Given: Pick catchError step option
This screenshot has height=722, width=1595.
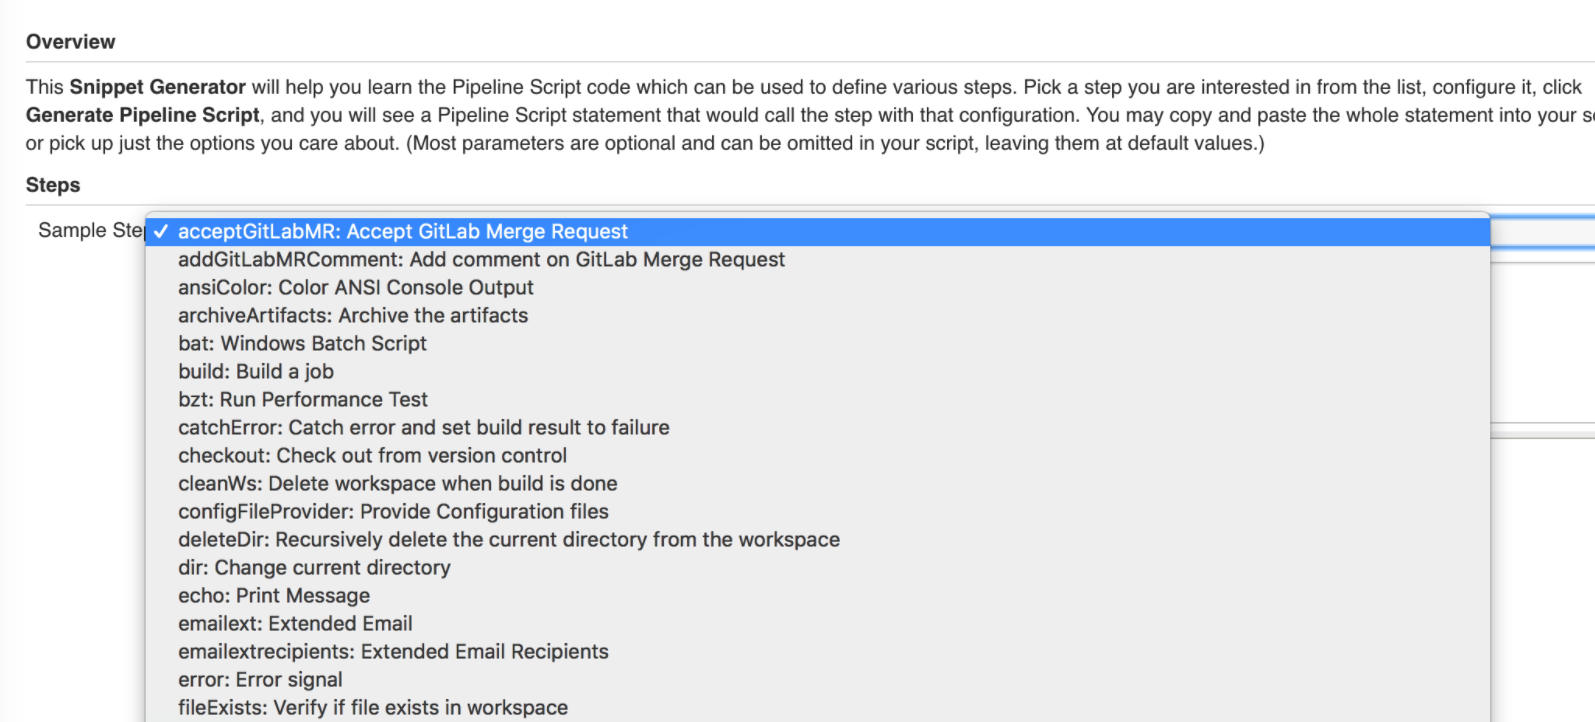Looking at the screenshot, I should 423,428.
